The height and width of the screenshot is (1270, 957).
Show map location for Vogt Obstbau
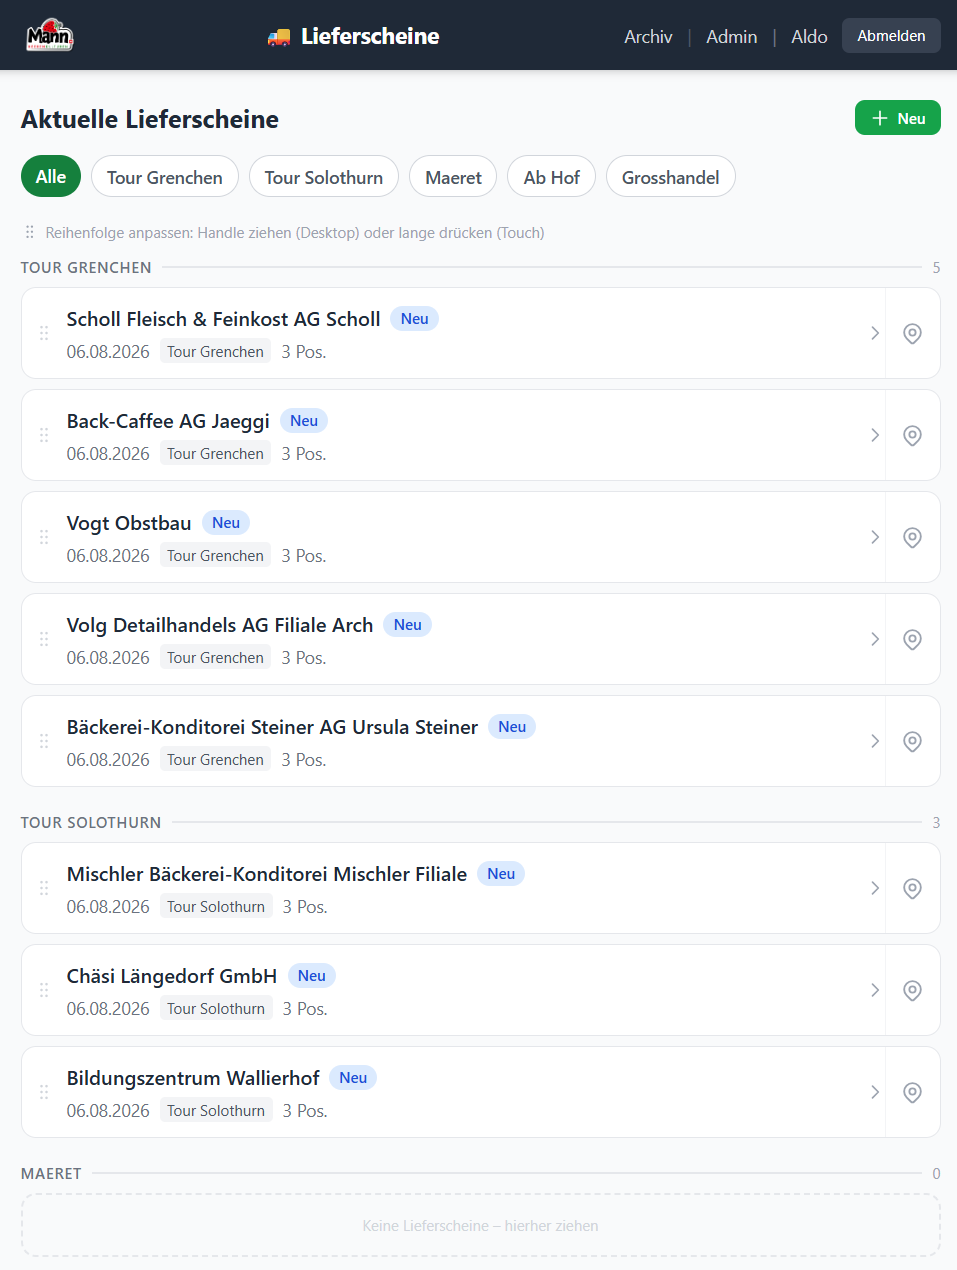[912, 537]
